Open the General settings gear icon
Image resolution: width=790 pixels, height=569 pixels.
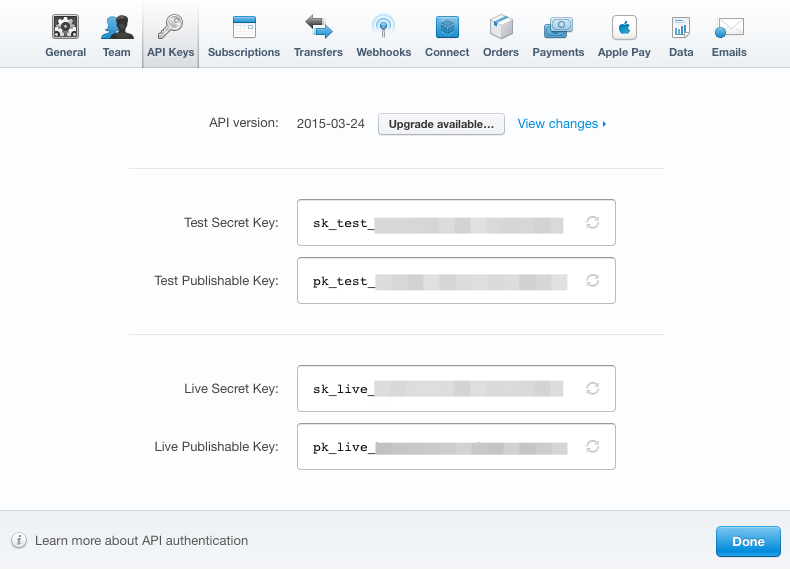click(65, 27)
